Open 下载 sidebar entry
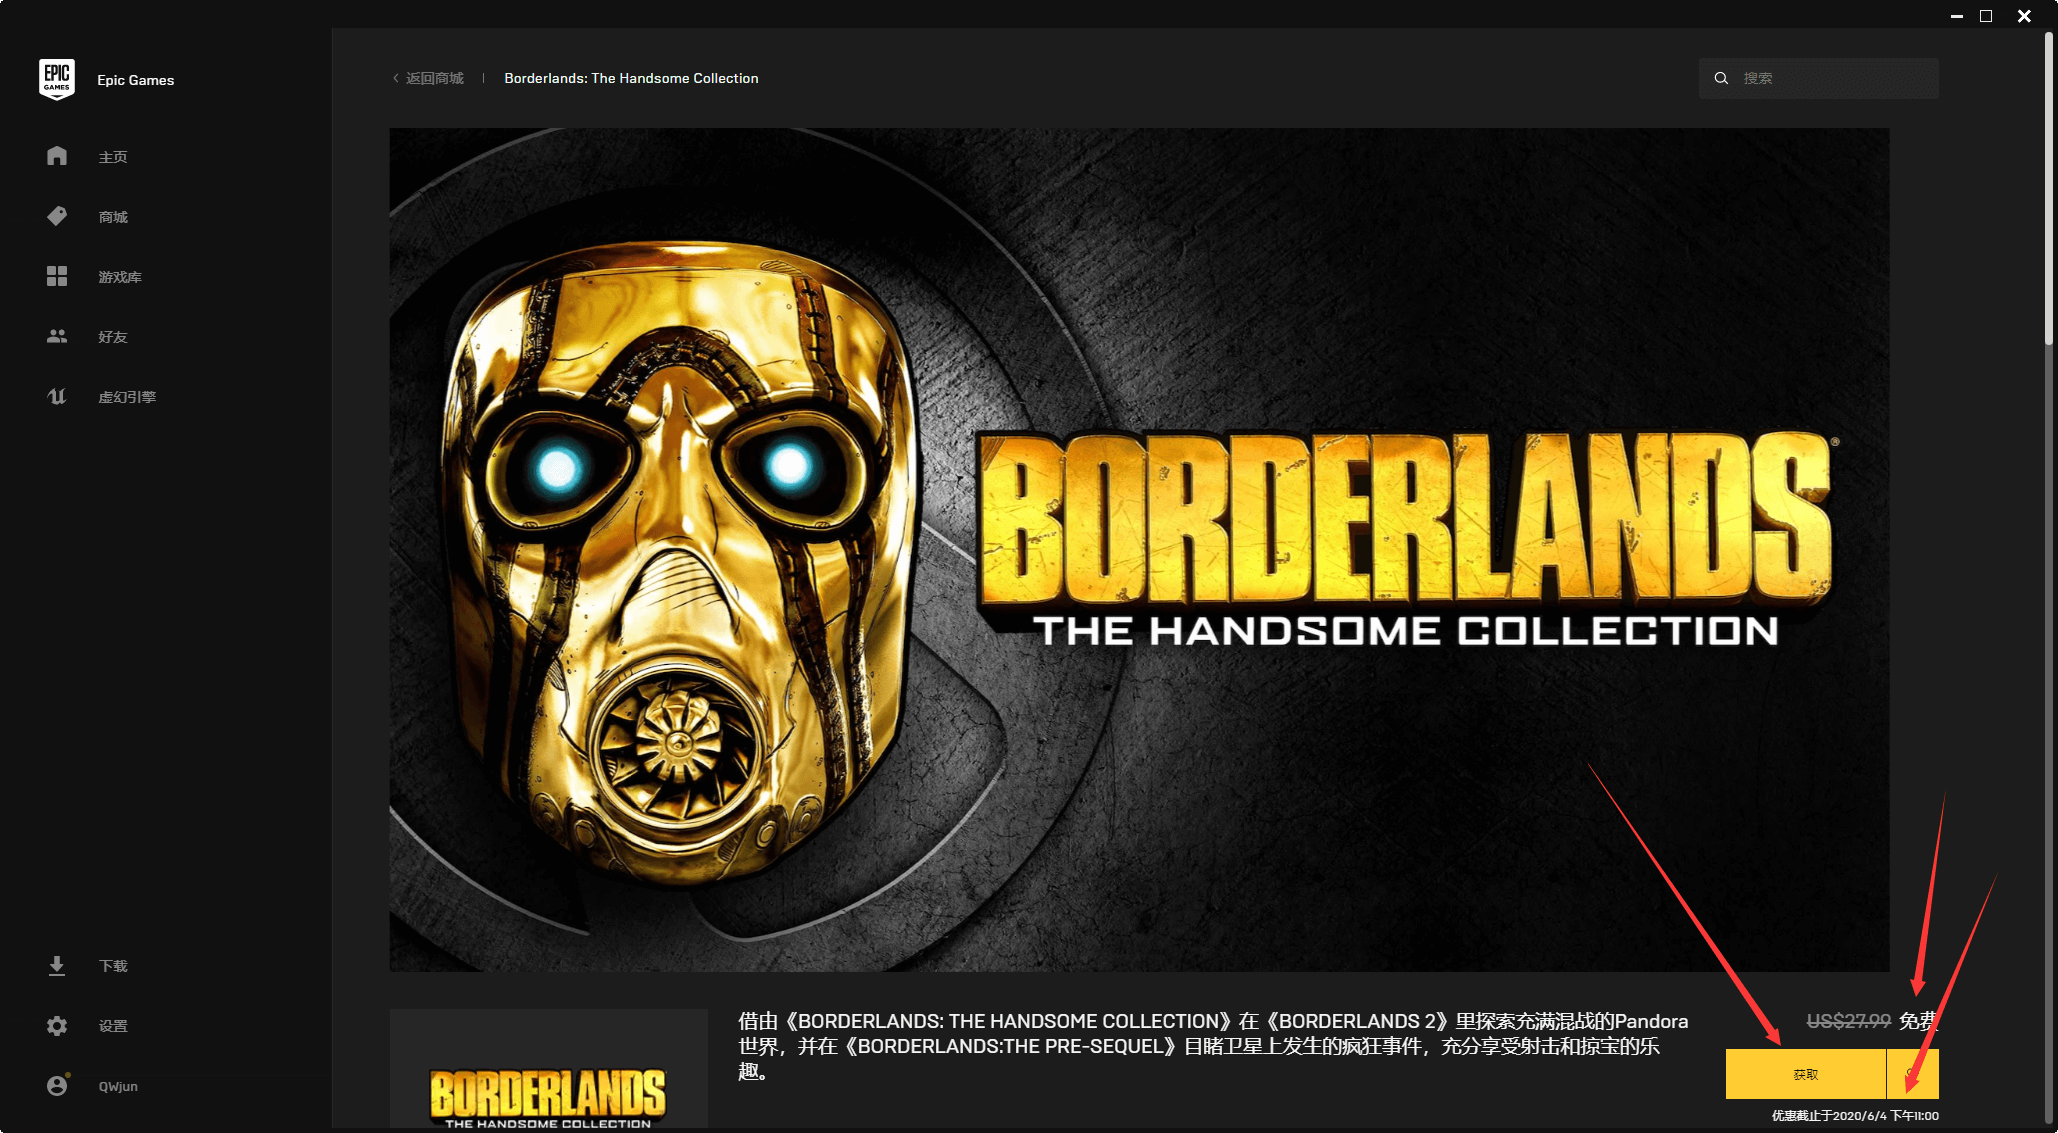Screen dimensions: 2058x1133 113,966
